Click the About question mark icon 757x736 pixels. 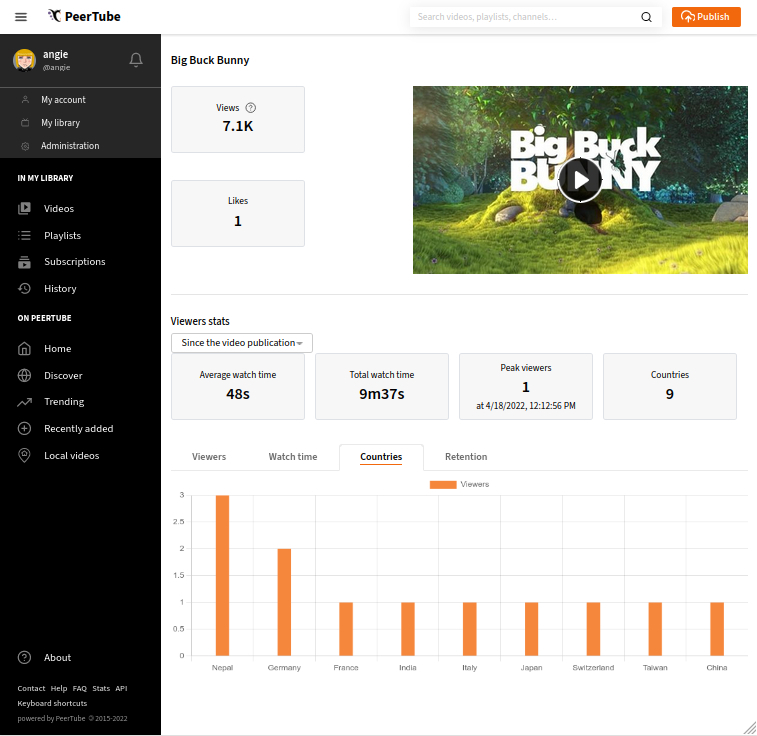24,657
